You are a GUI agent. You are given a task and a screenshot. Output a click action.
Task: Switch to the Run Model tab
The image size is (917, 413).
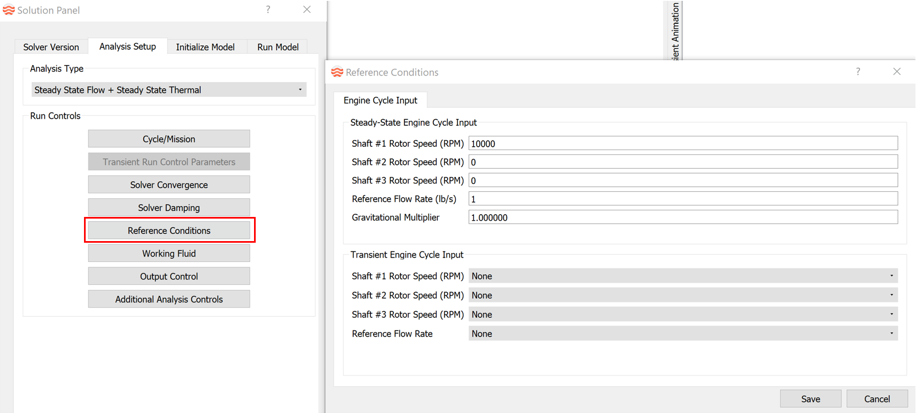(x=278, y=47)
